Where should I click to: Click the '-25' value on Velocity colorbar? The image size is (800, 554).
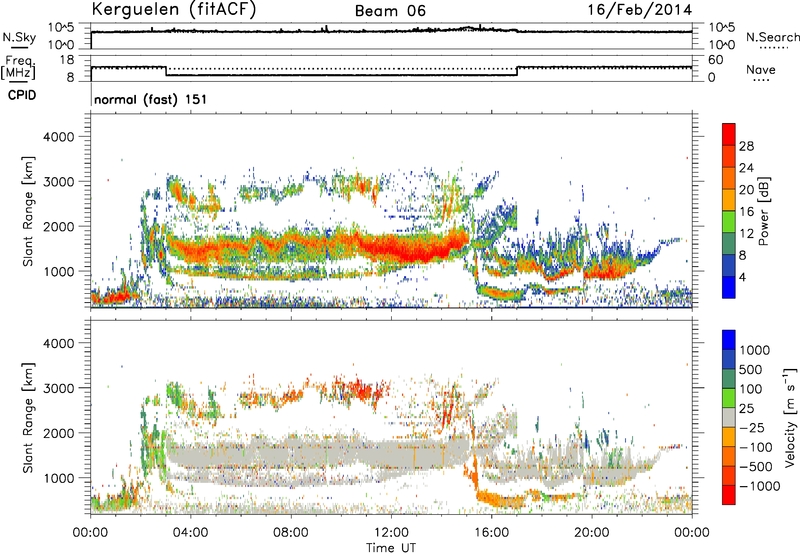[753, 428]
